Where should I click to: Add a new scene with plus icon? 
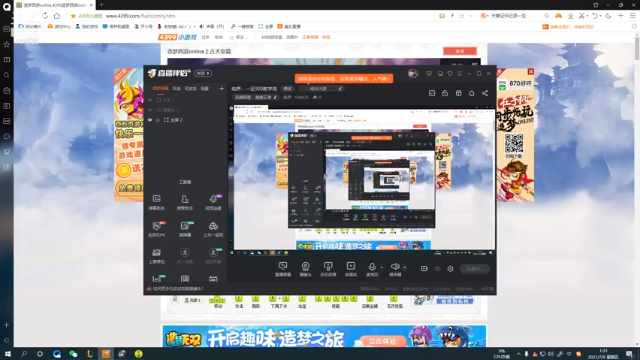[x=221, y=88]
